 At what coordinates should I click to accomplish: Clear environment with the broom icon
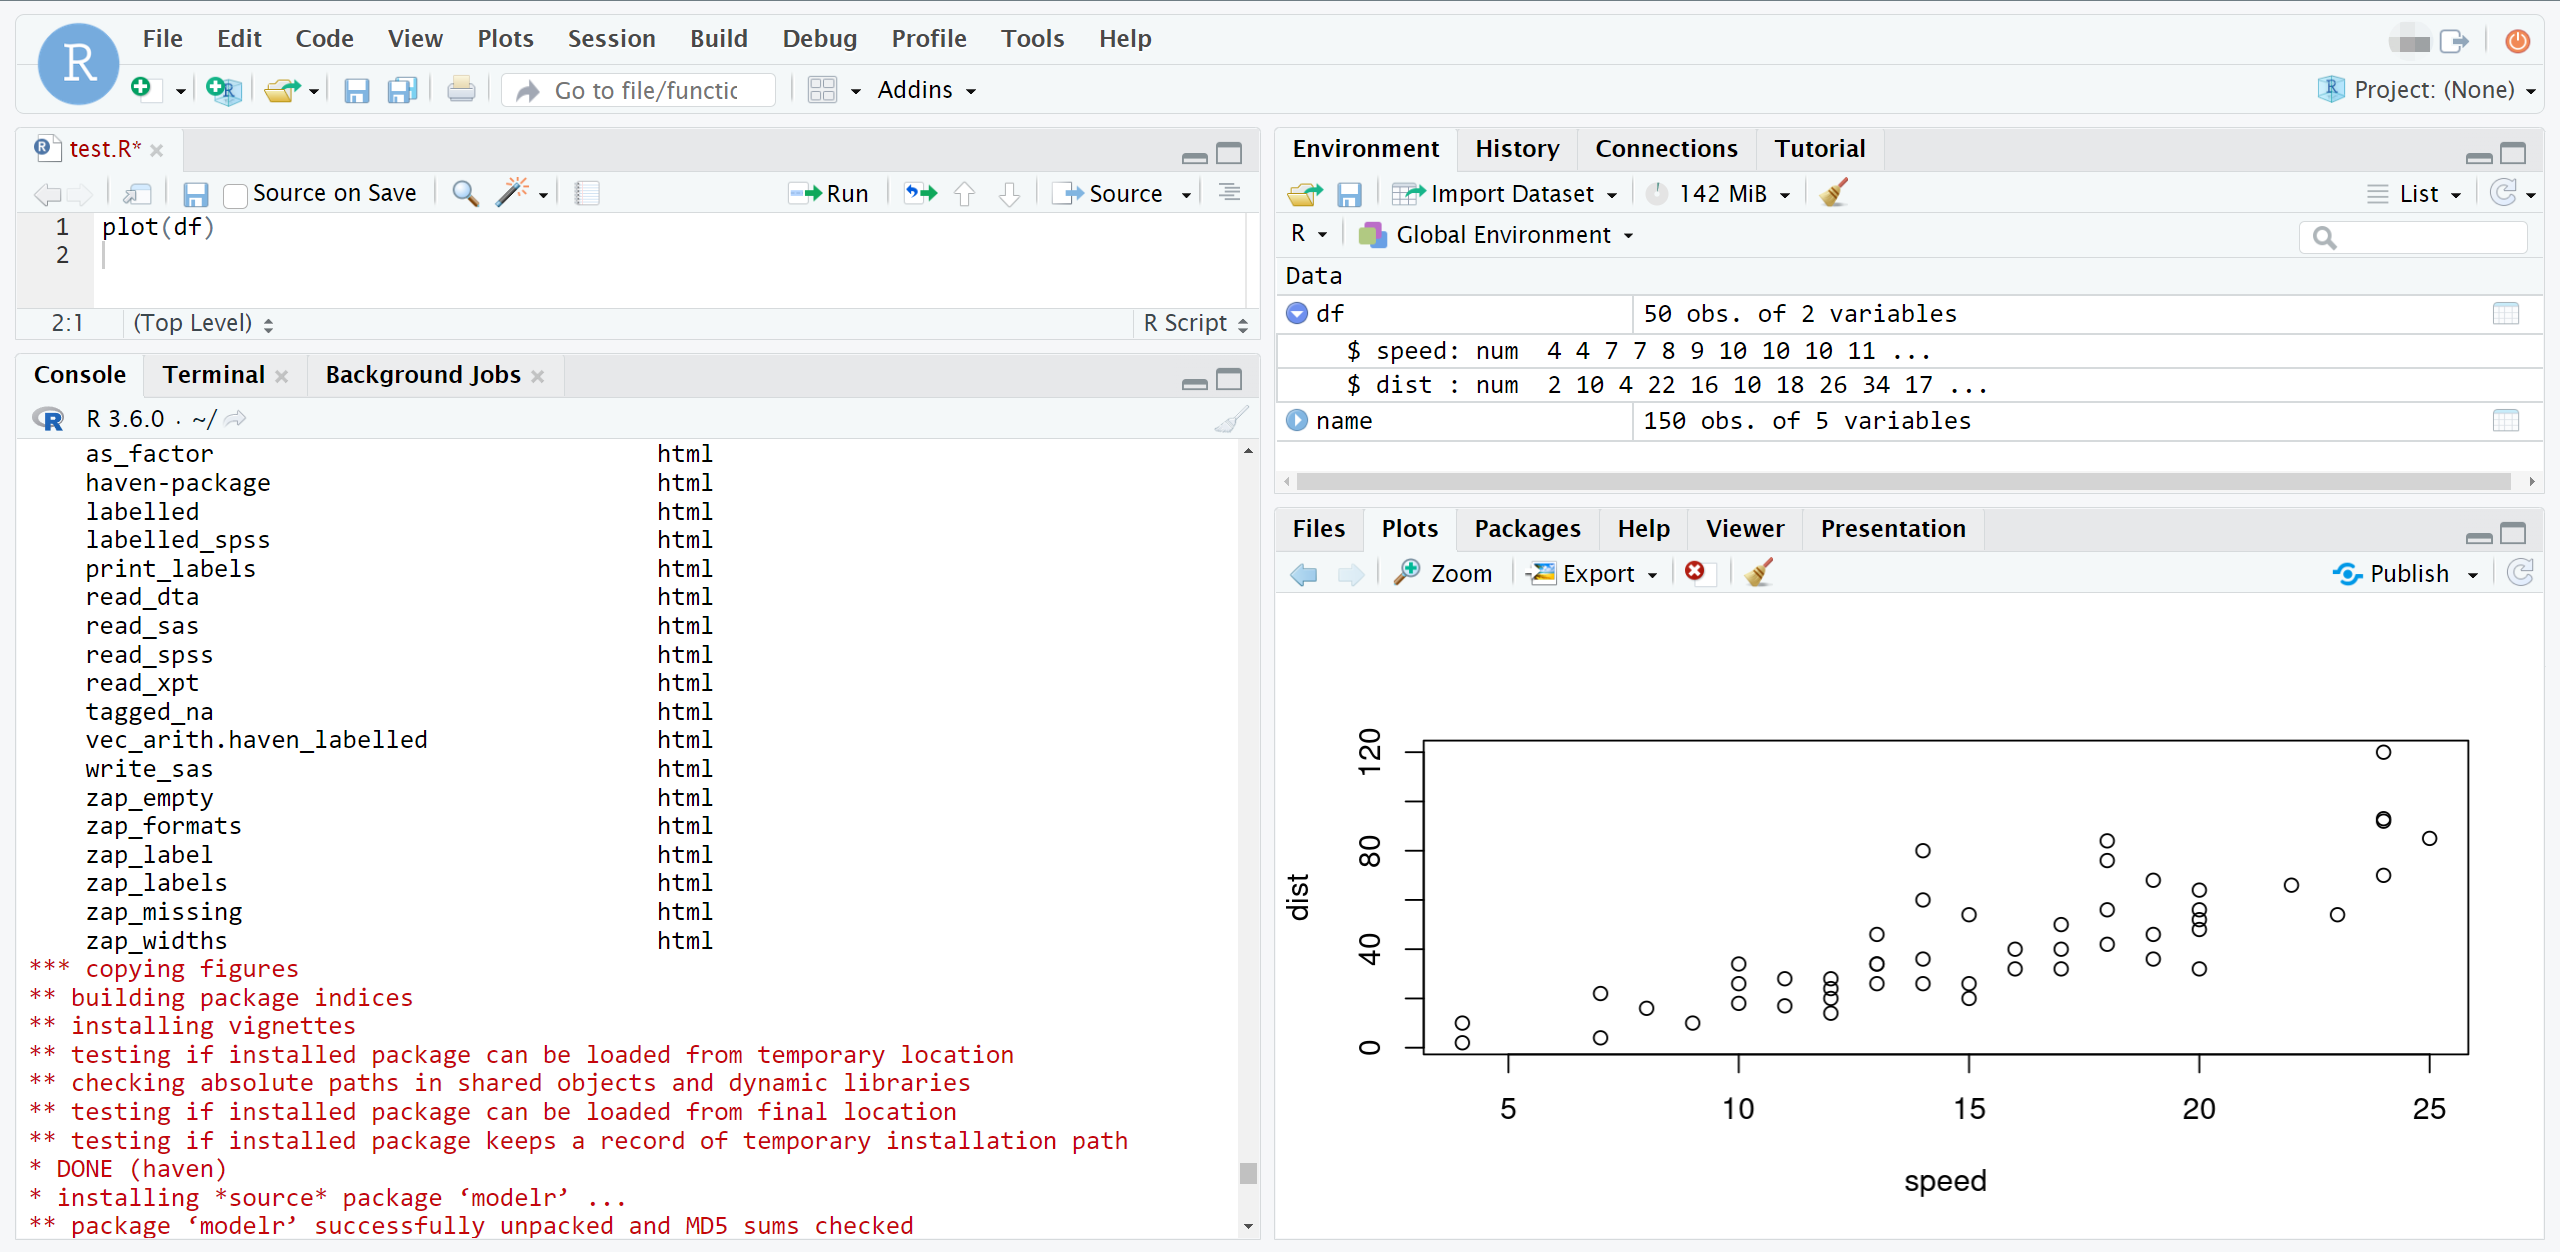point(1834,192)
